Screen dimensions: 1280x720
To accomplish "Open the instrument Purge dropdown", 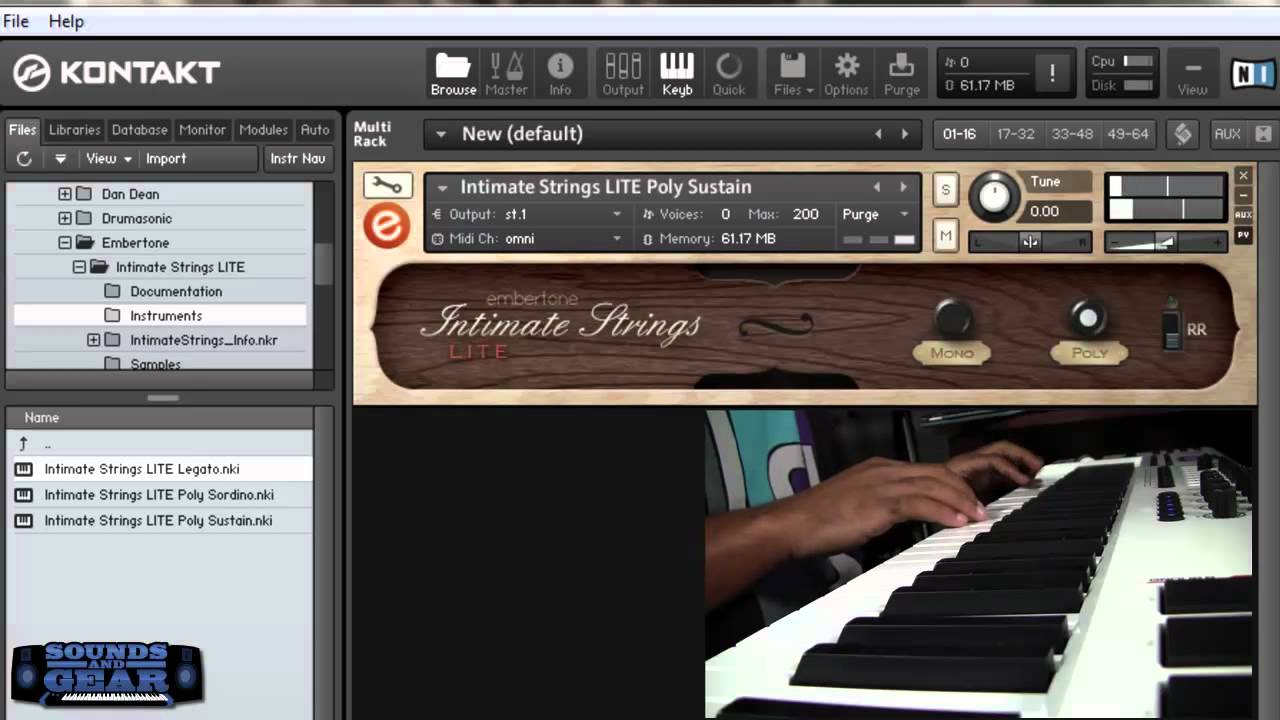I will coord(876,214).
